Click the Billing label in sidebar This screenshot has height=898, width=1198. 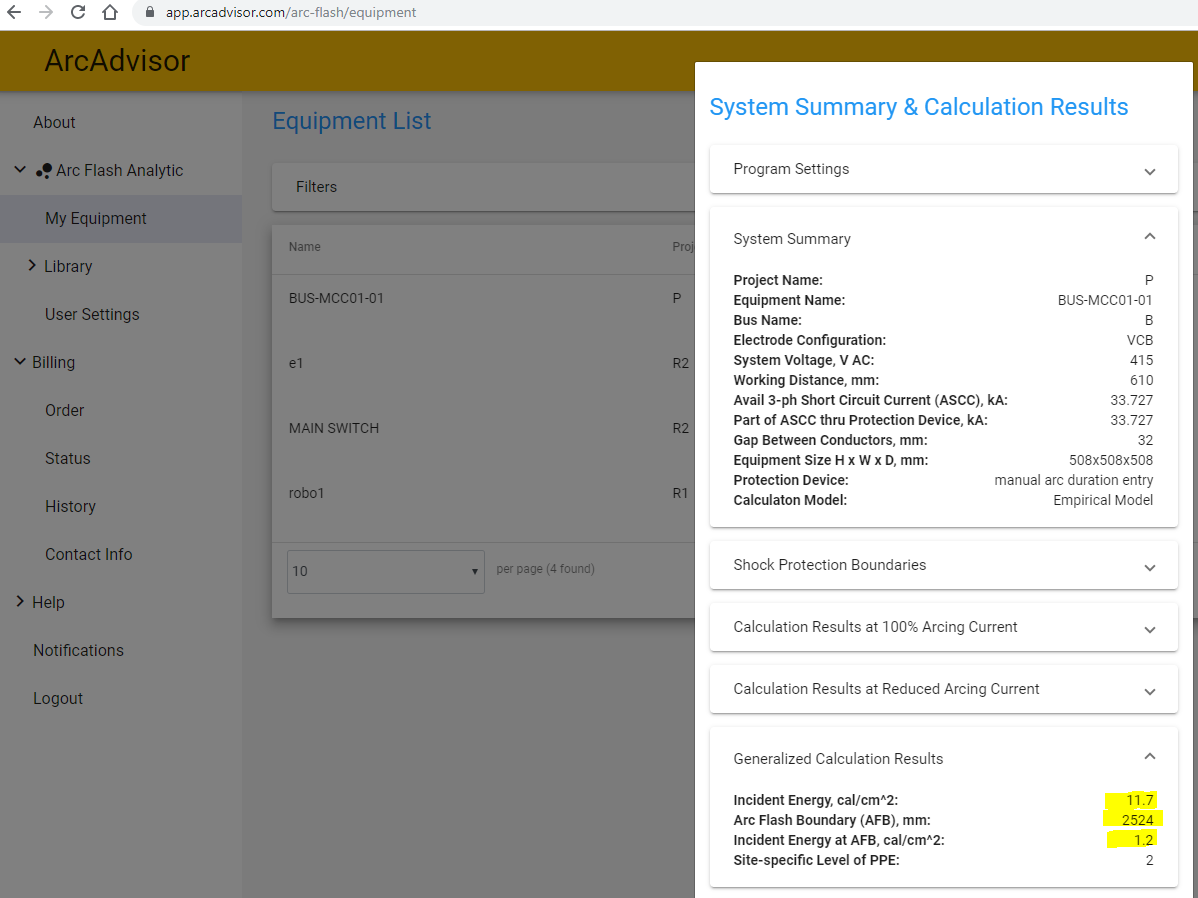pos(53,362)
